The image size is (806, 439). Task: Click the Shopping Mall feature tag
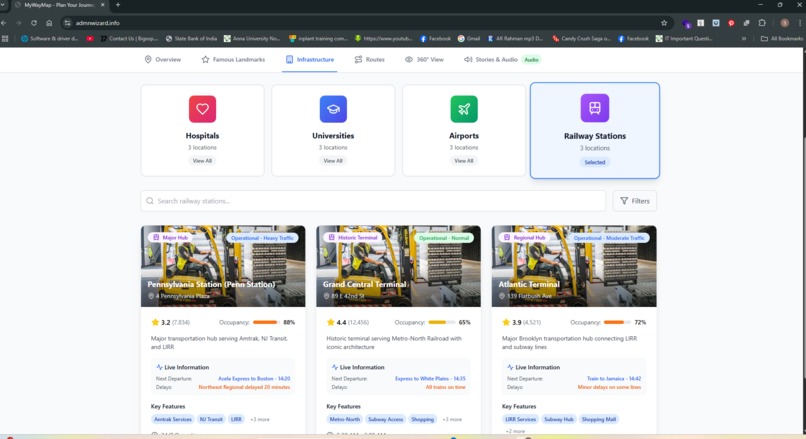(599, 419)
